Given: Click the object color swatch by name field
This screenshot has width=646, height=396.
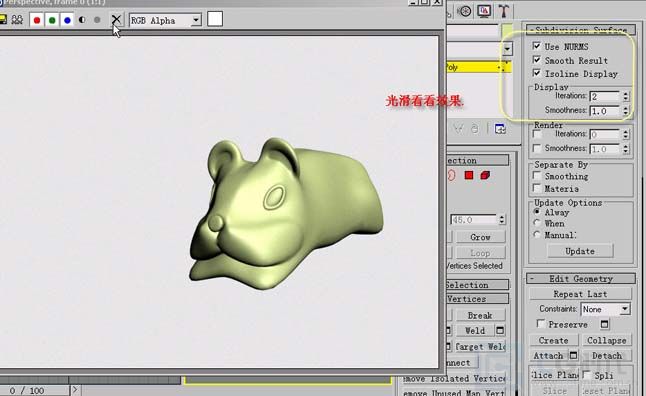Looking at the screenshot, I should (x=507, y=31).
